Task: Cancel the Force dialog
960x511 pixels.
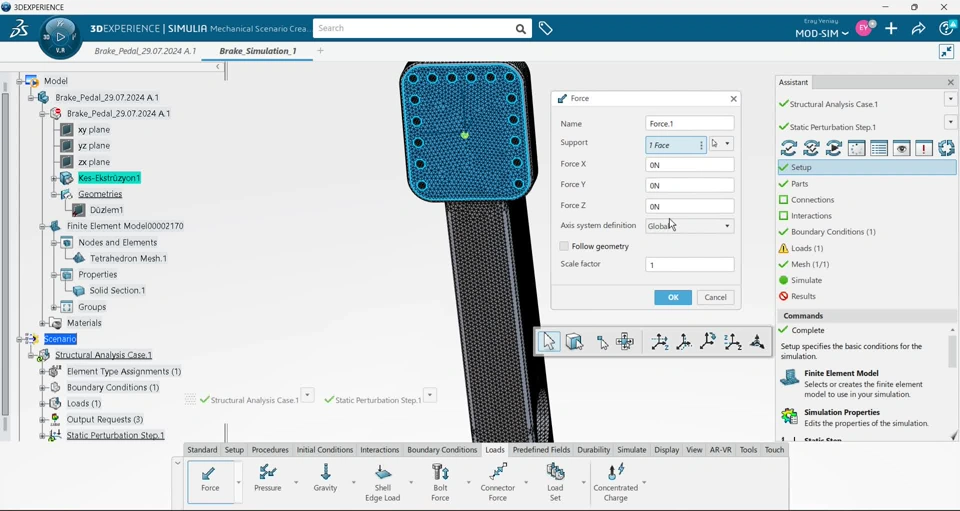Action: coord(715,297)
